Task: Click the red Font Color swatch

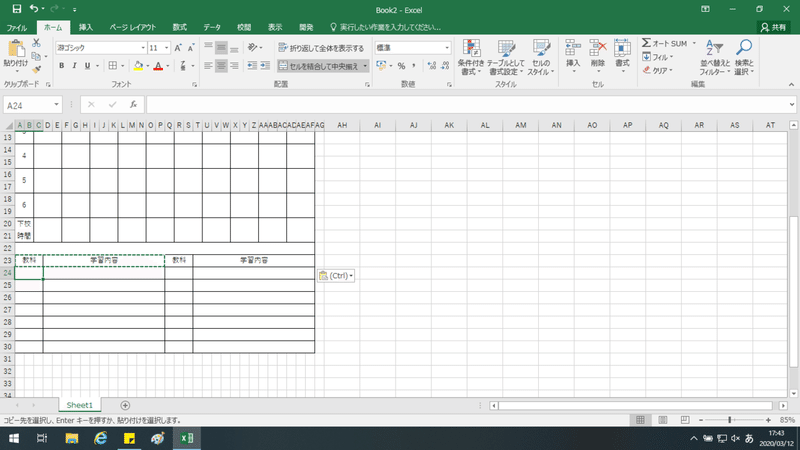Action: pyautogui.click(x=158, y=66)
